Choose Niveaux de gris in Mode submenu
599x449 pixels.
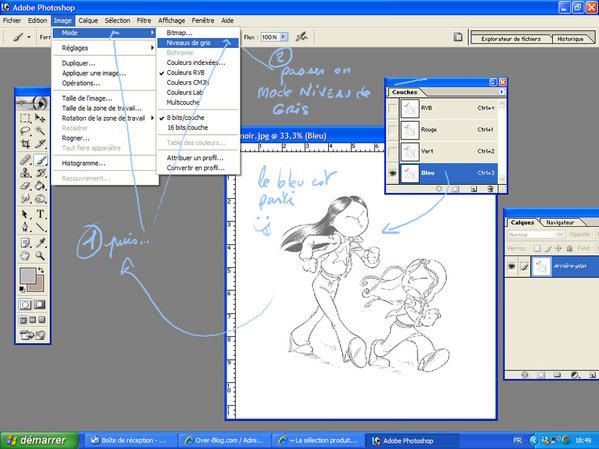click(198, 43)
